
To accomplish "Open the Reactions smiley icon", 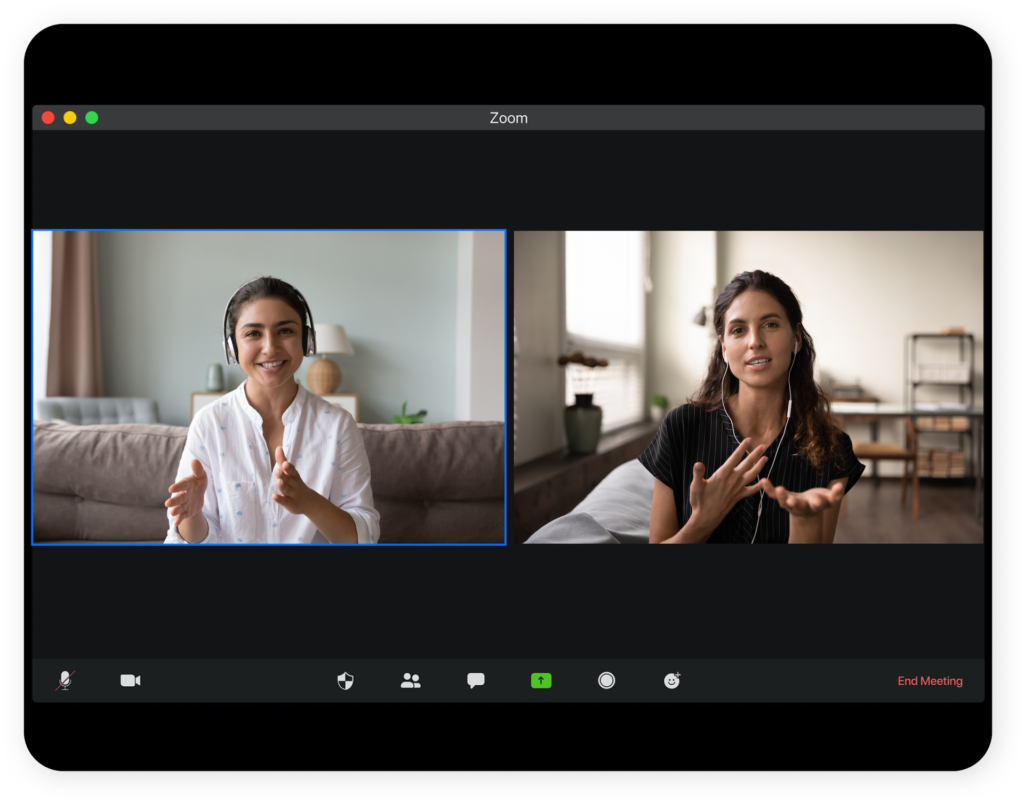I will (672, 681).
